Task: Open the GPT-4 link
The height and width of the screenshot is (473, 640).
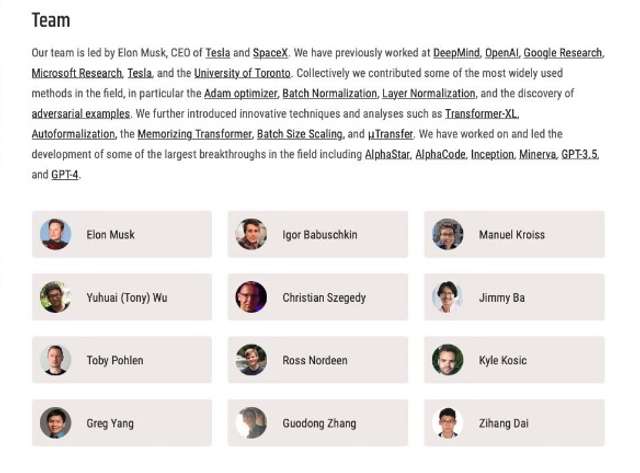Action: click(x=65, y=175)
